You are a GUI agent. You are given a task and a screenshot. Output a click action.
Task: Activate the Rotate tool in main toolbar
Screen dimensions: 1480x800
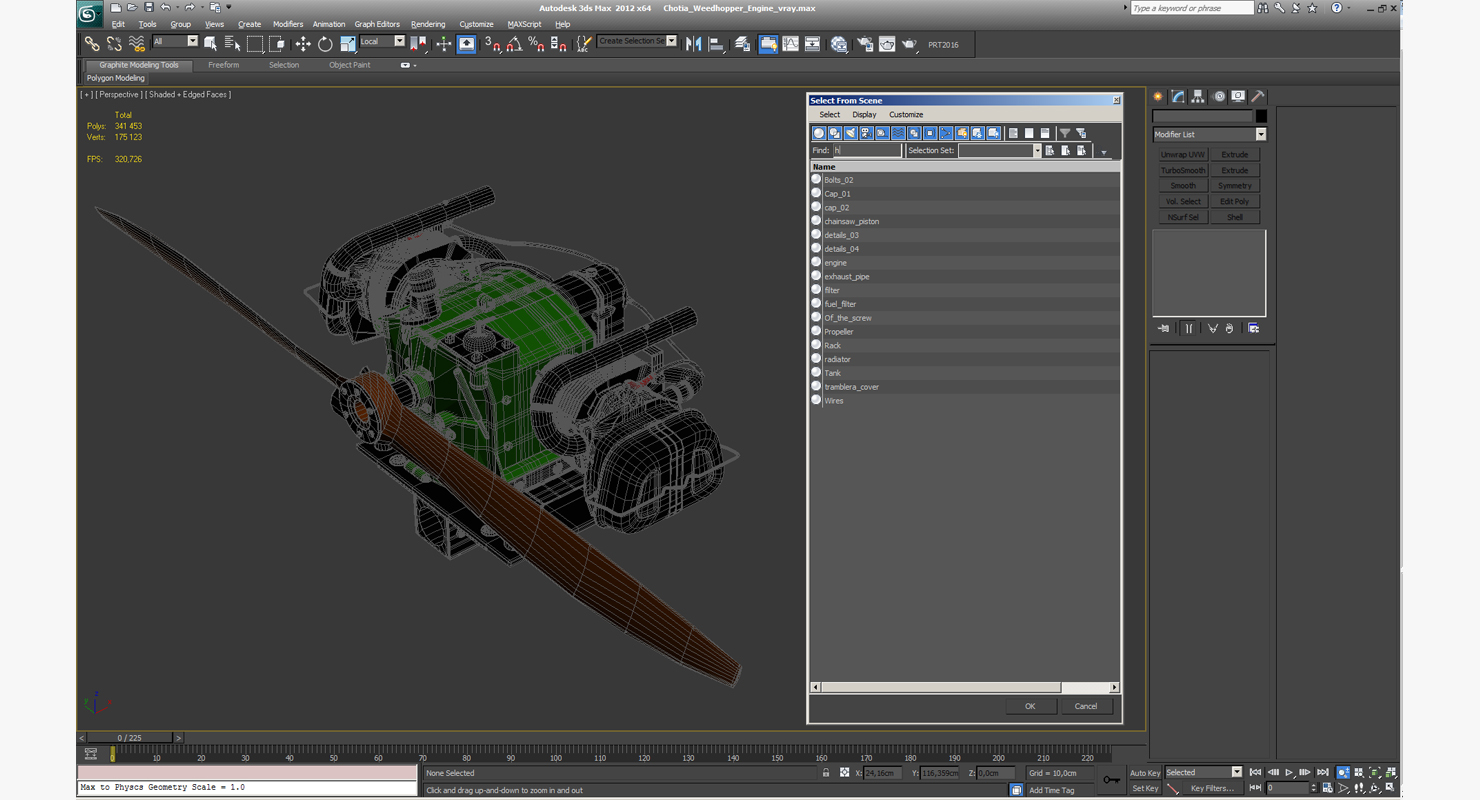(325, 44)
